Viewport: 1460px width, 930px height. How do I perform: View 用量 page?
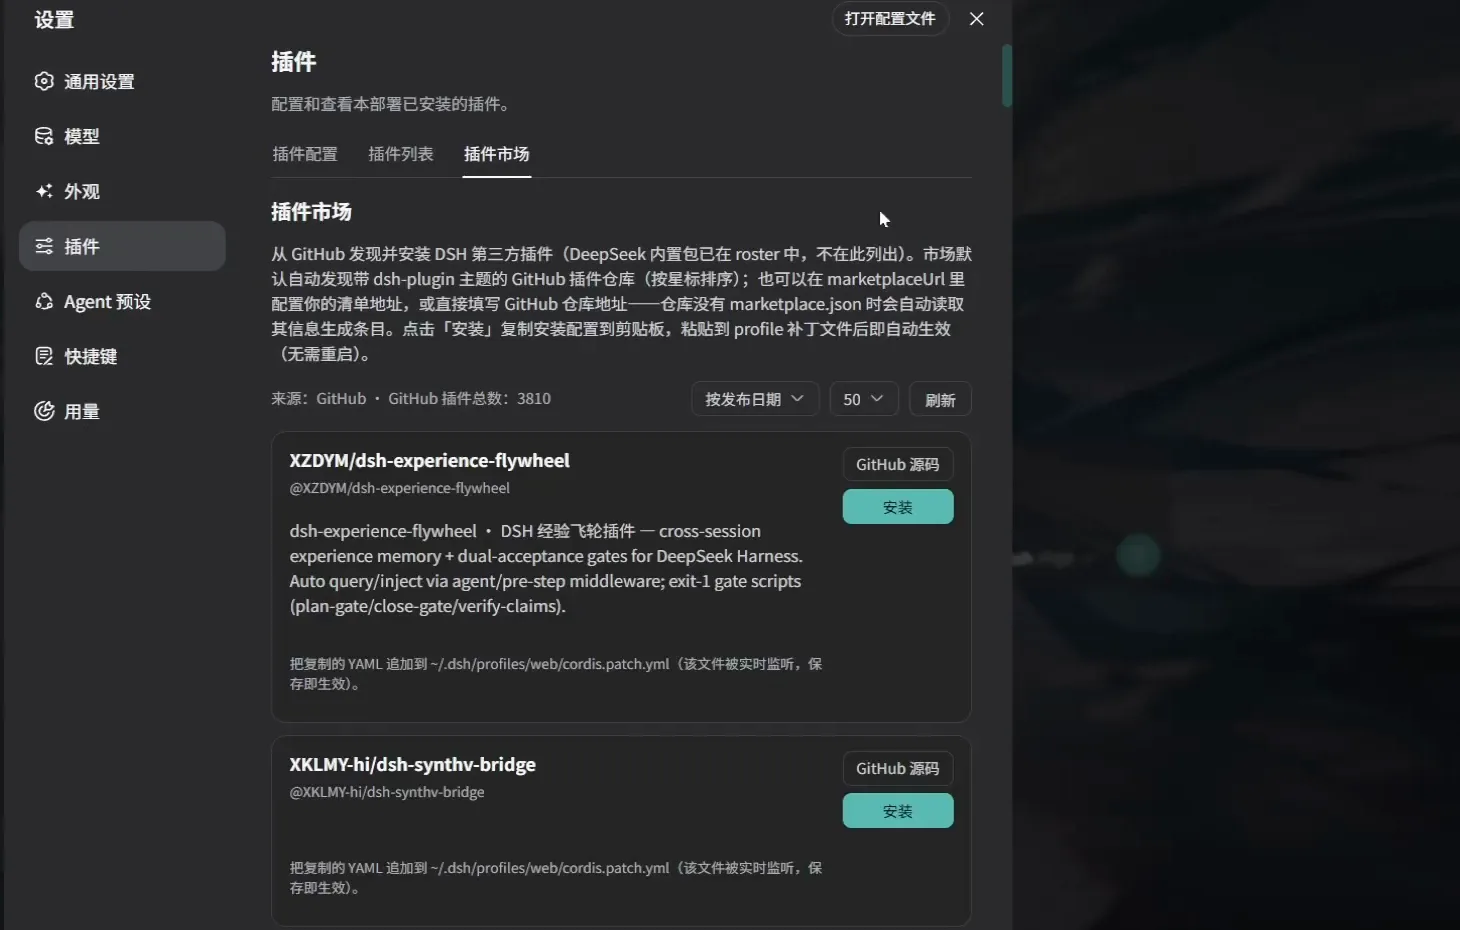point(122,411)
